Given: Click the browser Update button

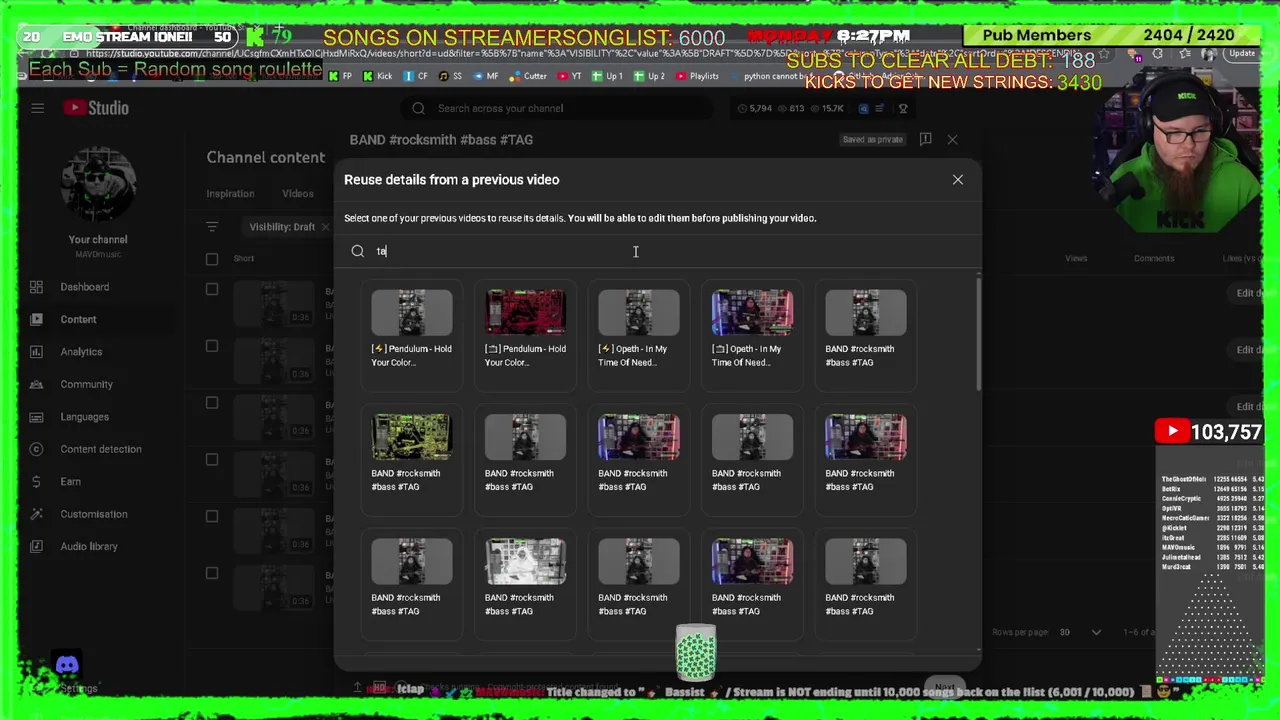Looking at the screenshot, I should pos(1241,54).
